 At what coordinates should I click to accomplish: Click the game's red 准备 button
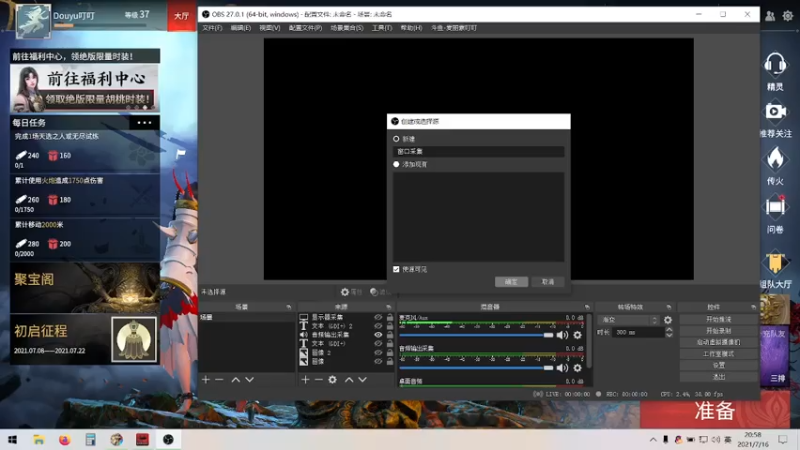pyautogui.click(x=714, y=411)
